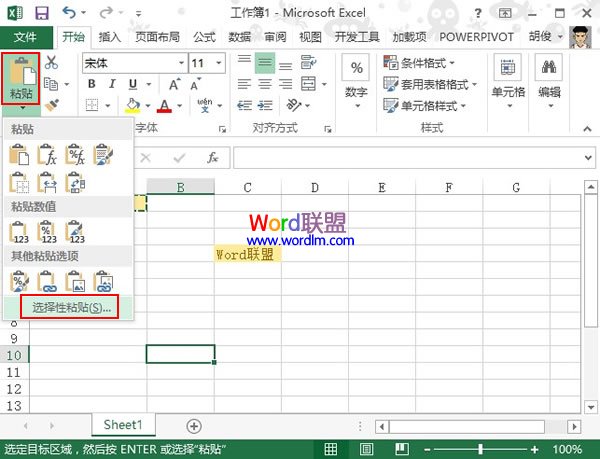Switch to the Data tab

point(240,37)
